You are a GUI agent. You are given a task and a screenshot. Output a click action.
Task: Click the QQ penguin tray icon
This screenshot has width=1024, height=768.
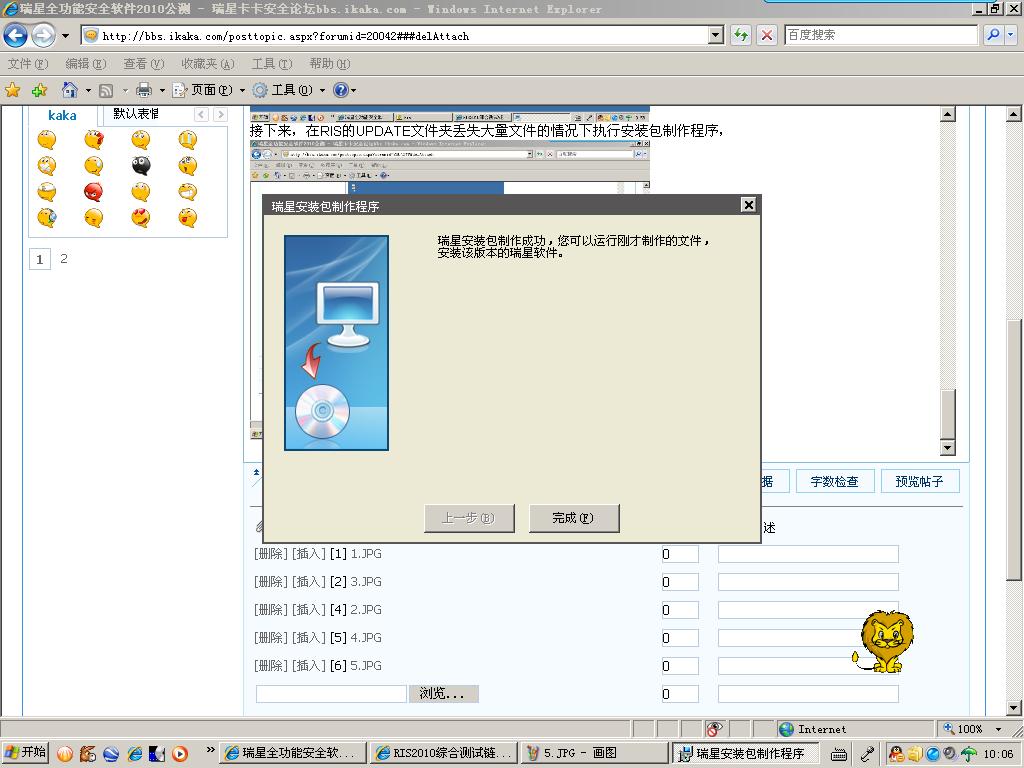point(896,754)
